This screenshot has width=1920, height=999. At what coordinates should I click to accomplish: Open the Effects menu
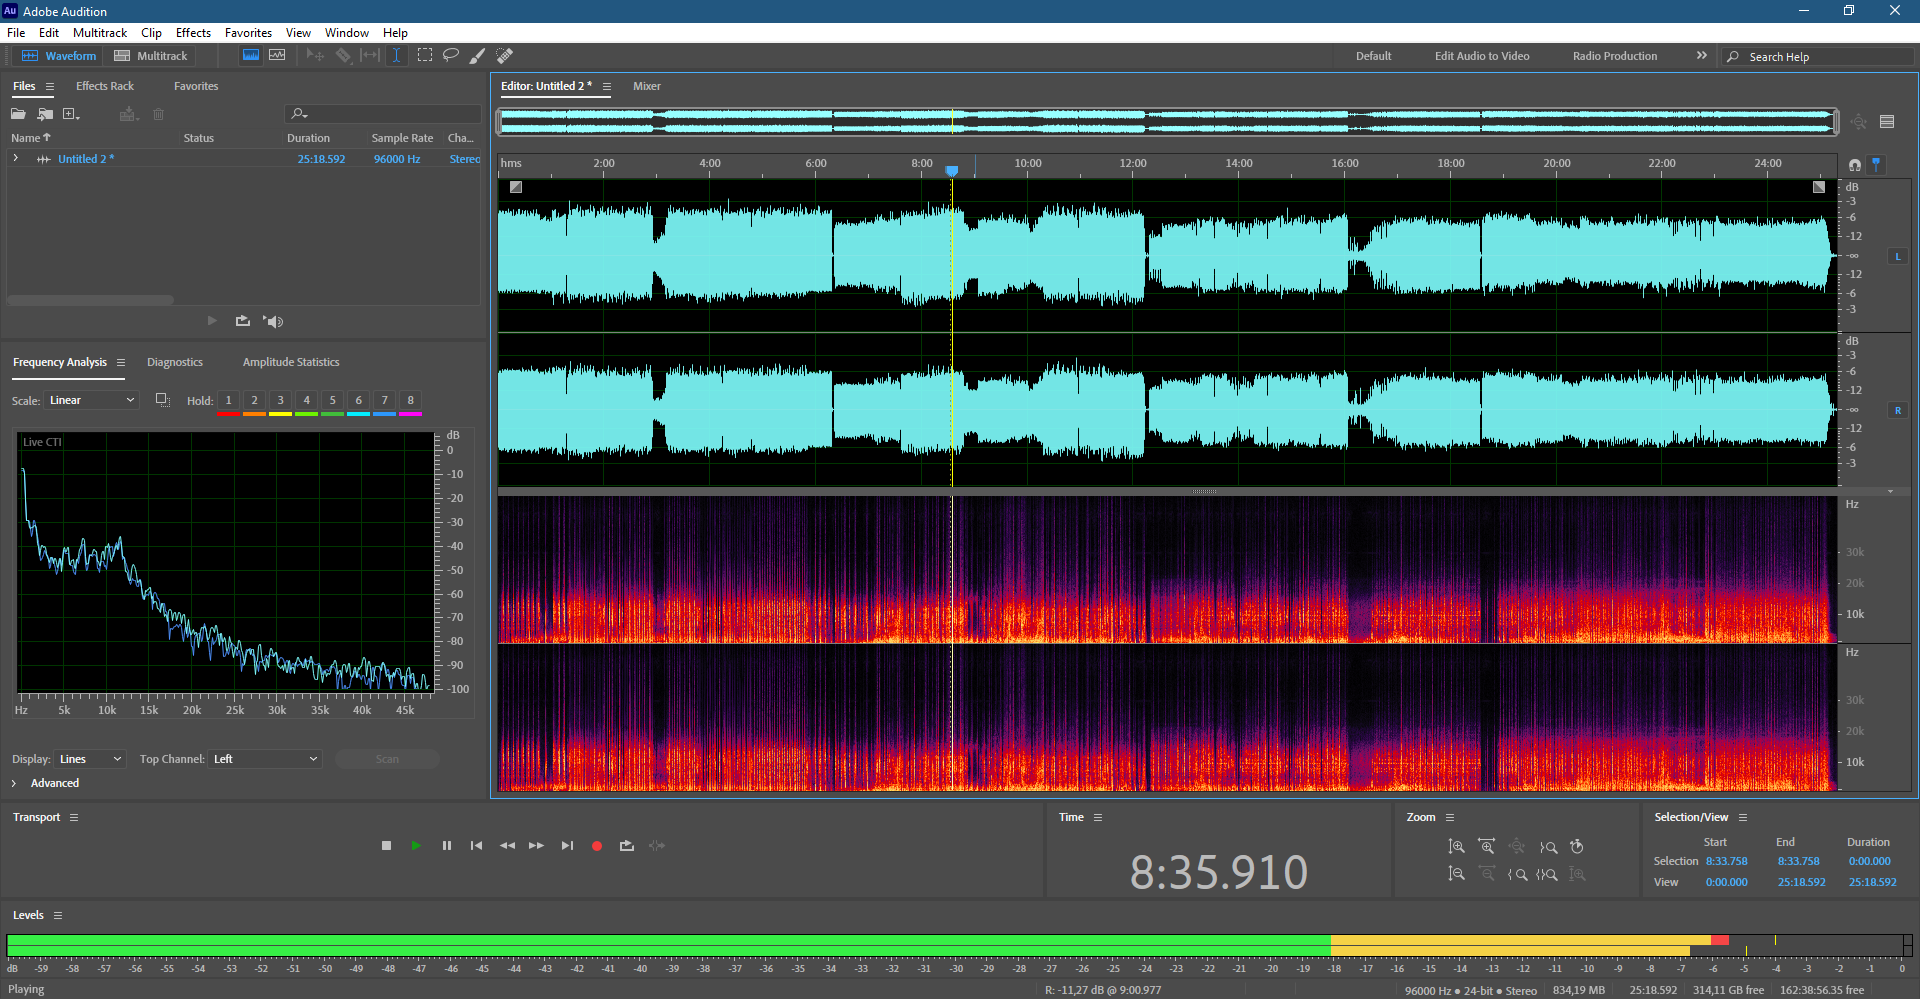[x=193, y=33]
